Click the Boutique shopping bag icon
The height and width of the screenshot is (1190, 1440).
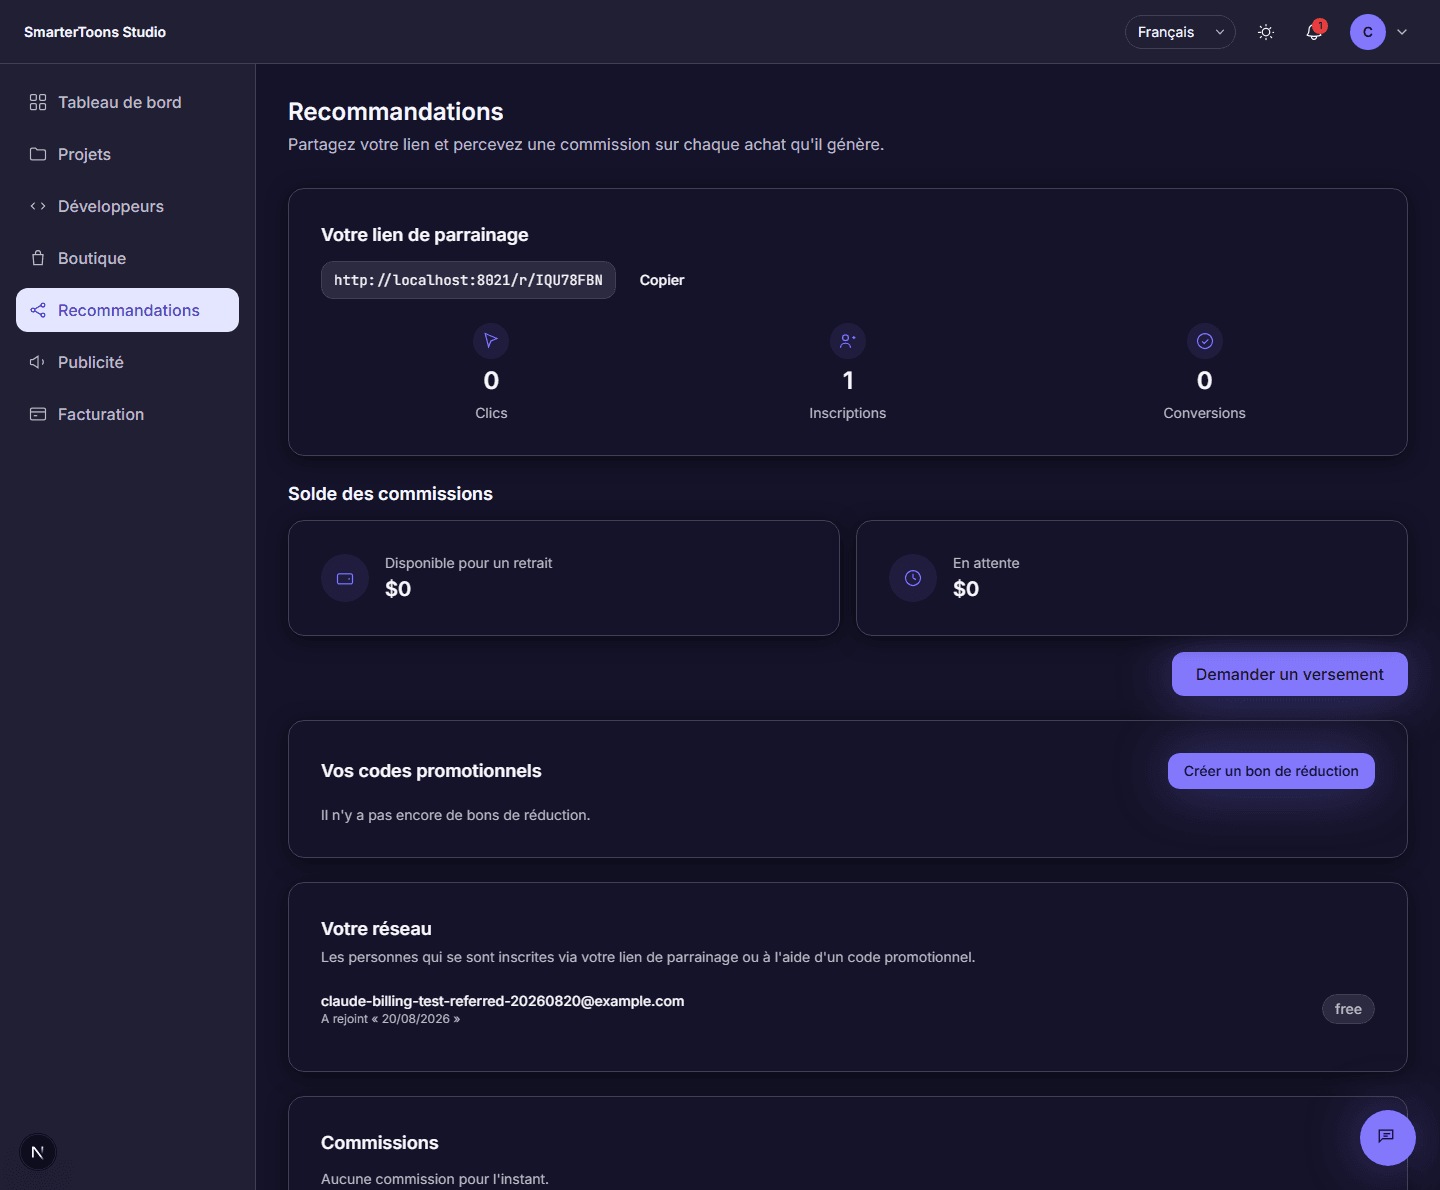tap(38, 258)
